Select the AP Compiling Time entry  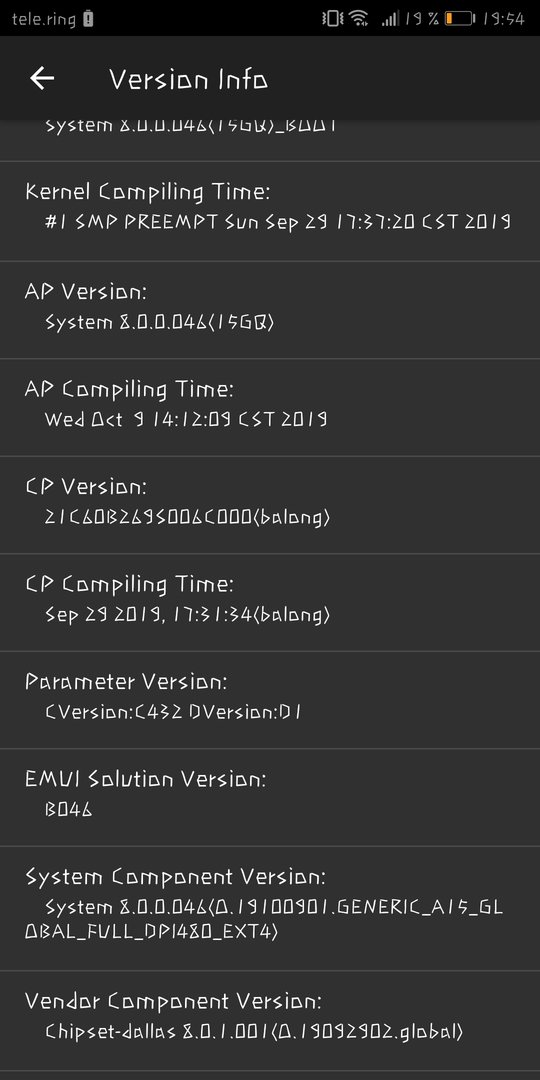coord(270,408)
